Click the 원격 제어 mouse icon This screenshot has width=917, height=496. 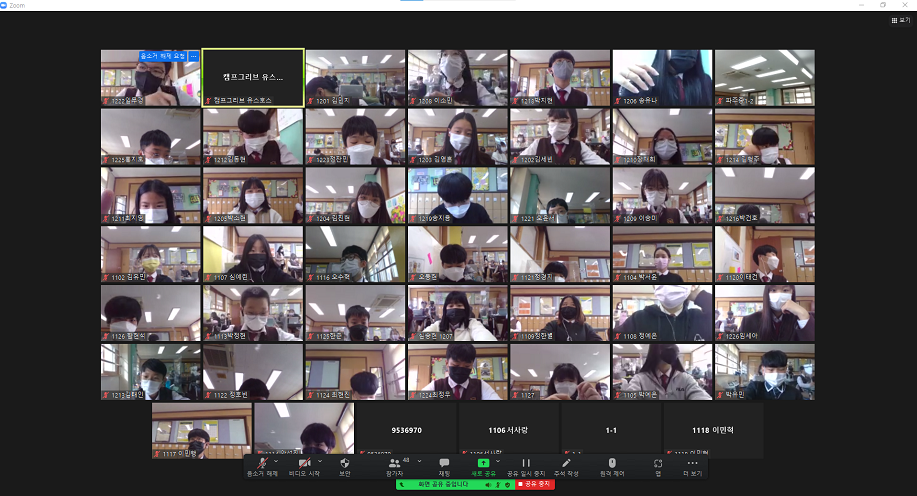pos(612,463)
